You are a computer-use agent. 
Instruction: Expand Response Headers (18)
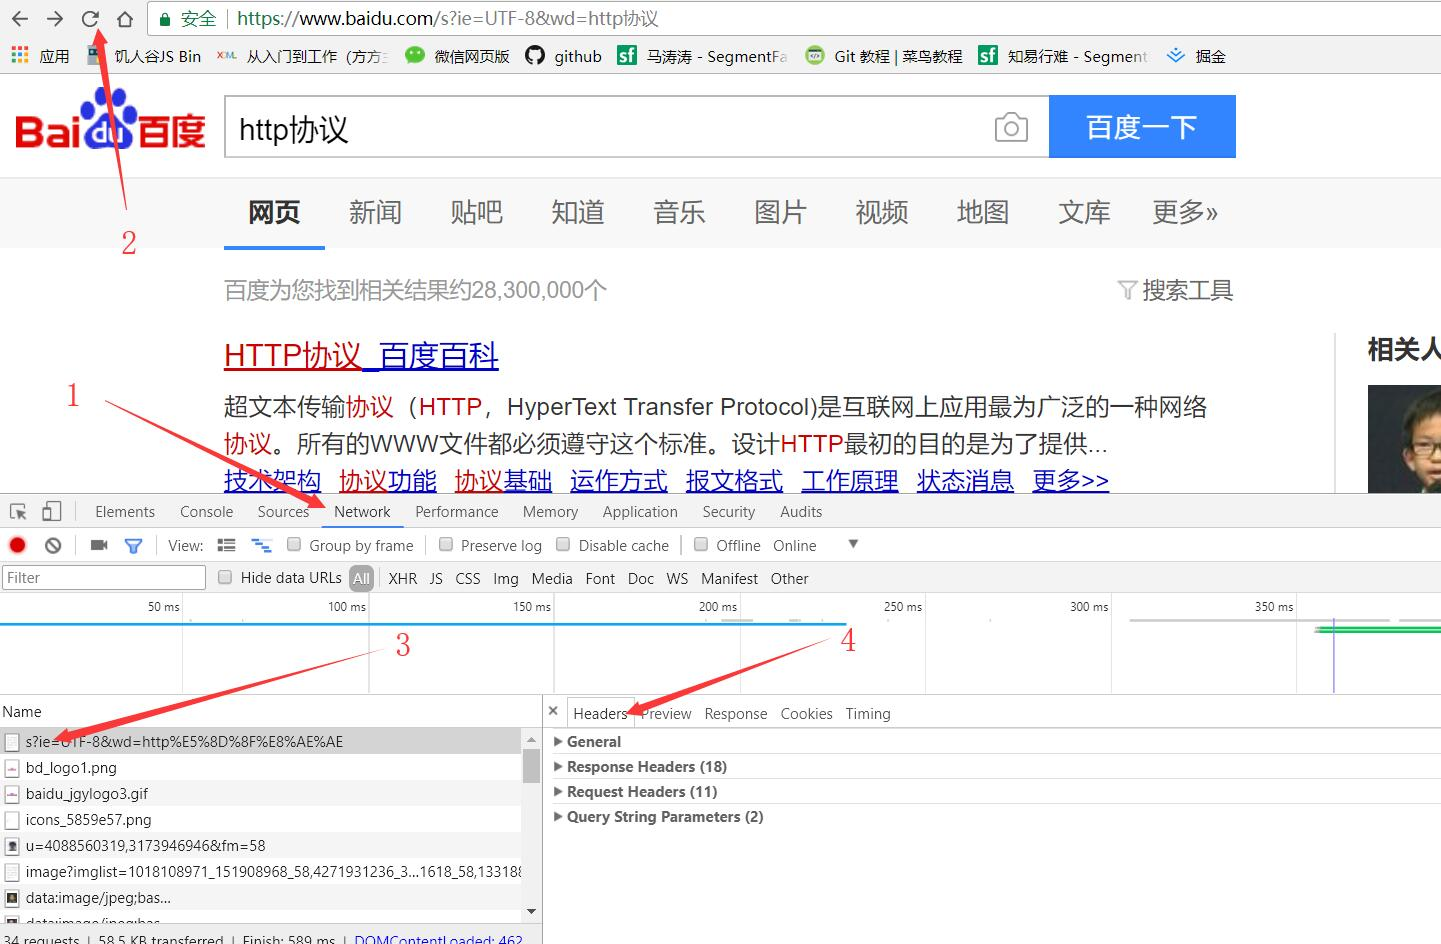tap(640, 767)
